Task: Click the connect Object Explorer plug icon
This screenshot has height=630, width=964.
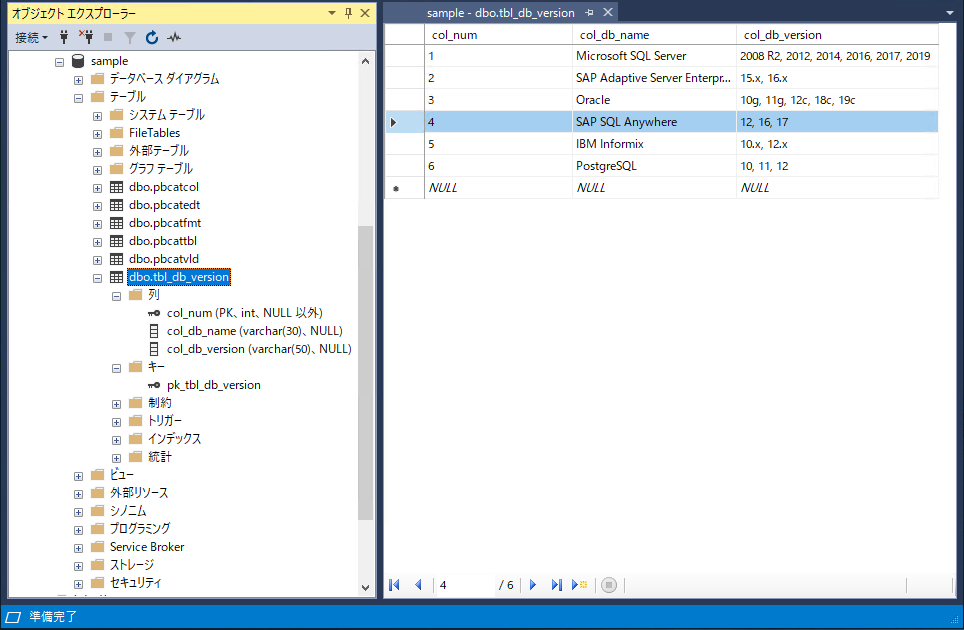Action: [x=64, y=37]
